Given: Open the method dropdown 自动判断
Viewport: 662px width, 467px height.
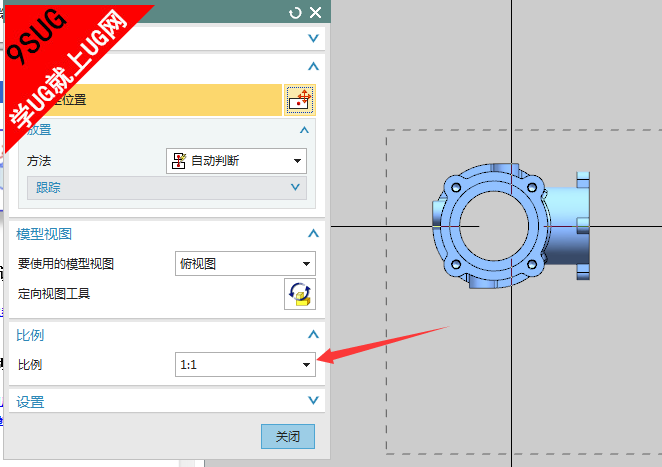Looking at the screenshot, I should coord(236,161).
